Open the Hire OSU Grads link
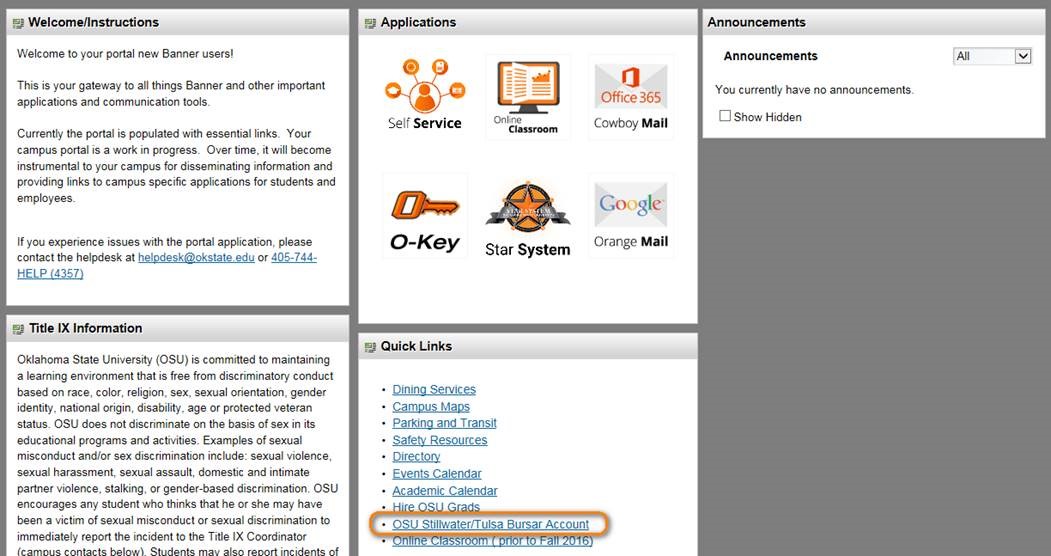Viewport: 1051px width, 556px height. click(x=436, y=507)
